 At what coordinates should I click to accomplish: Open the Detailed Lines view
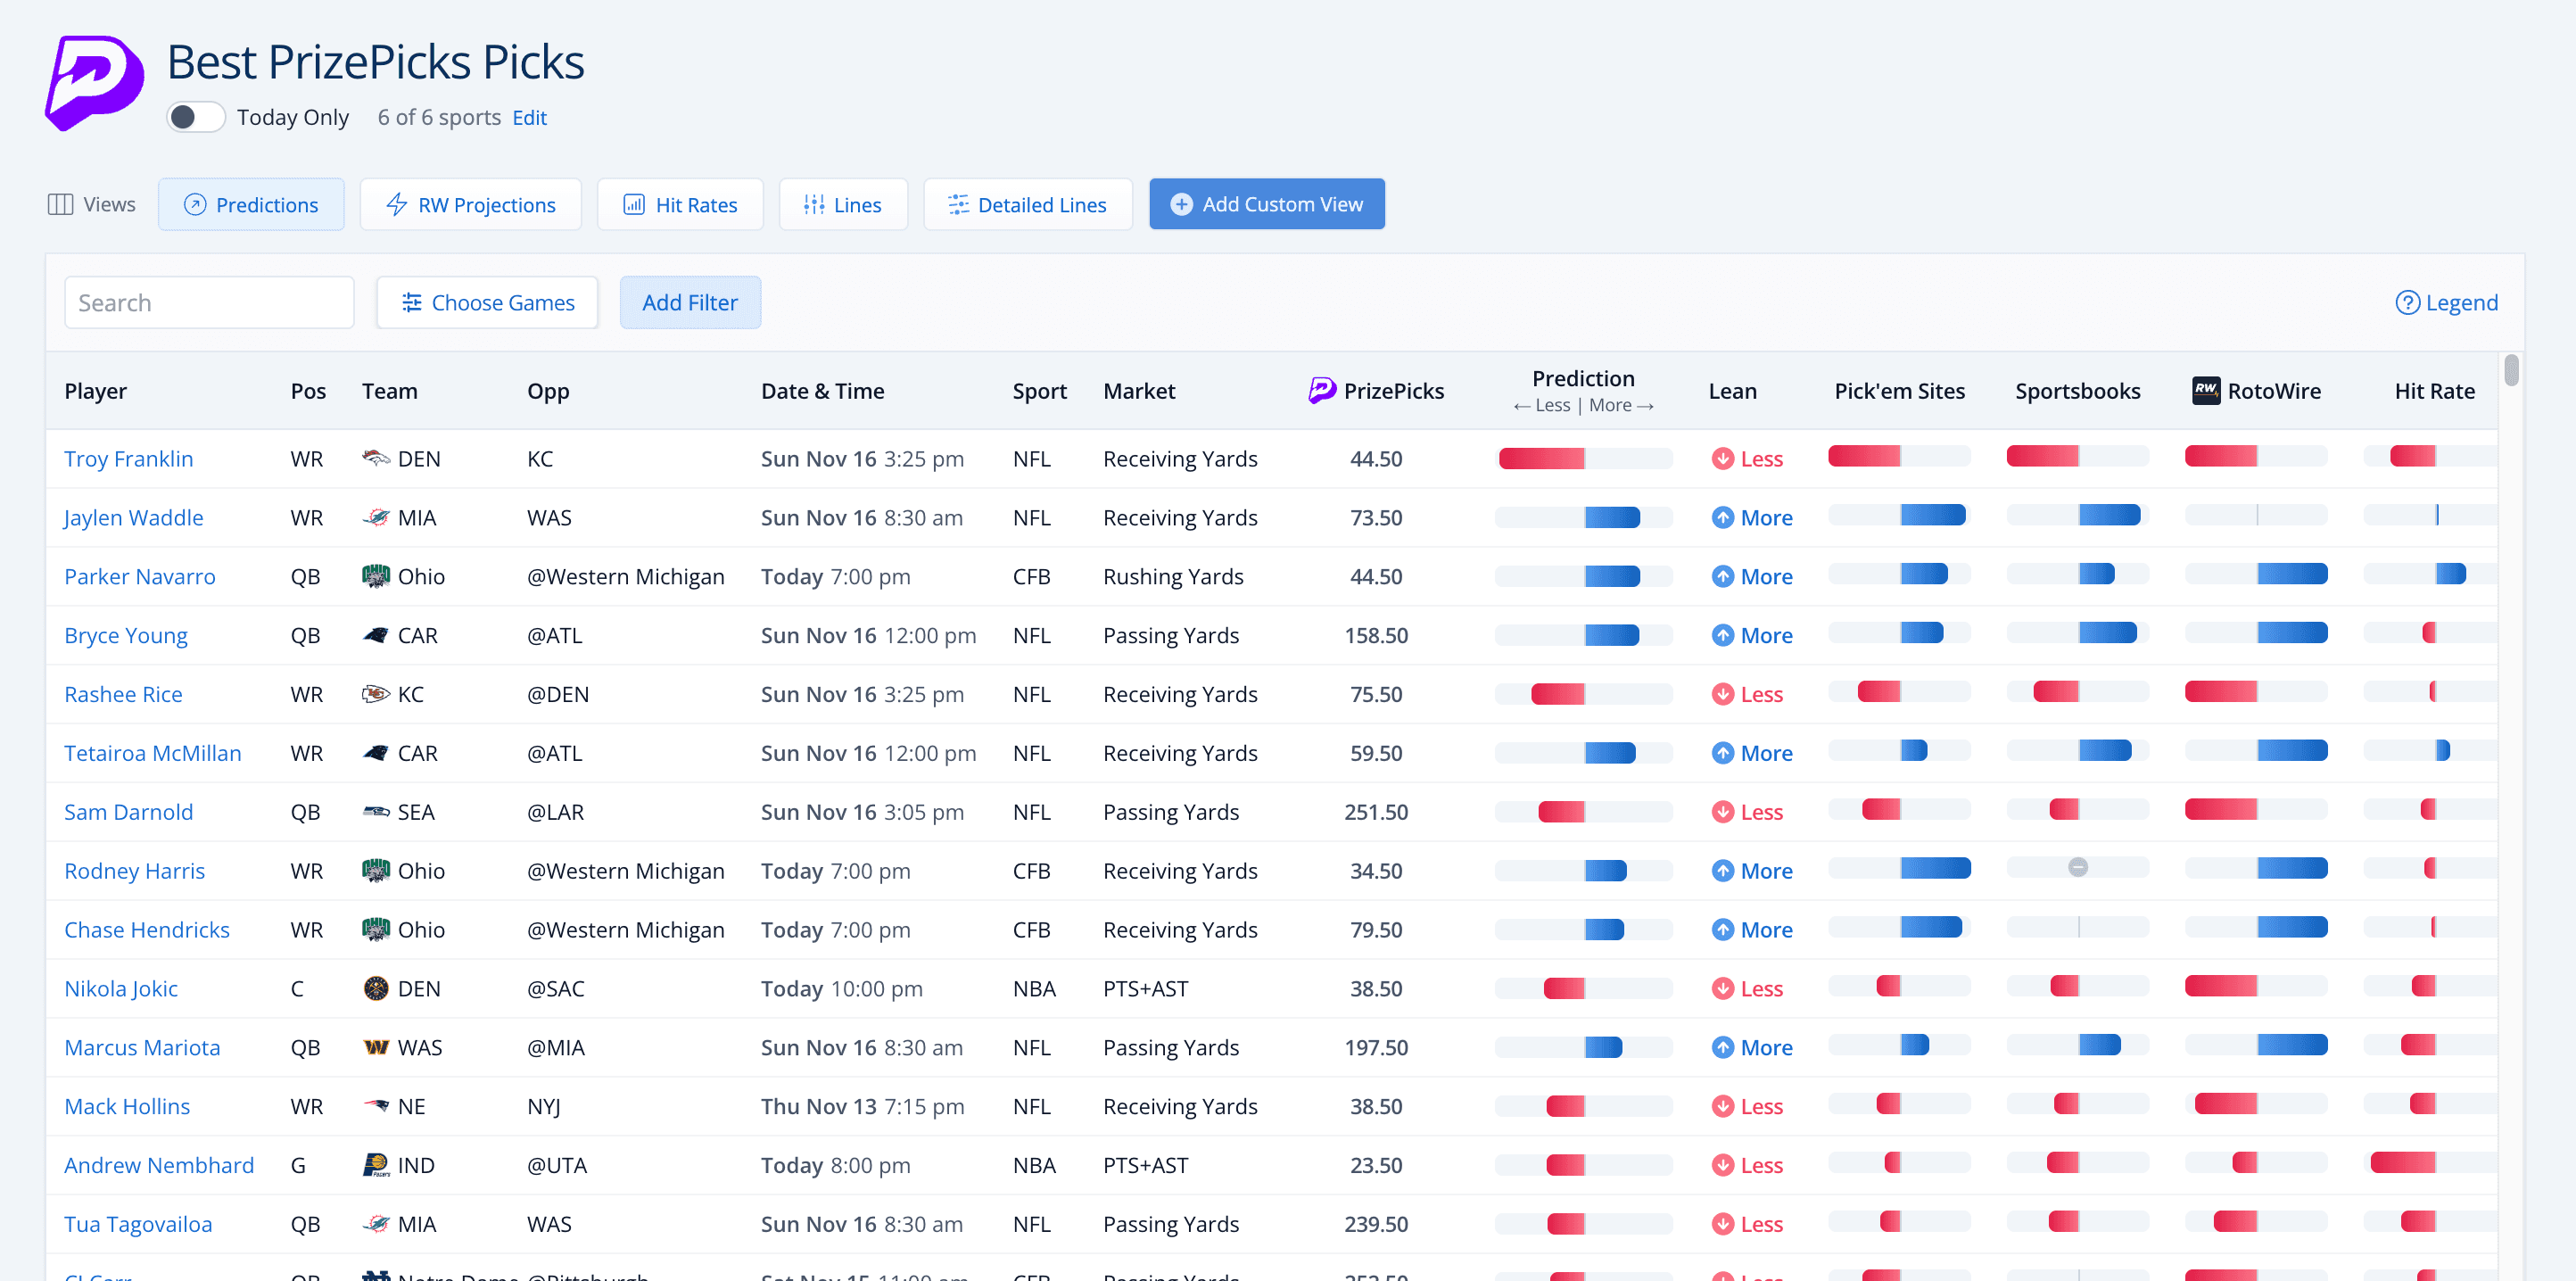1028,204
